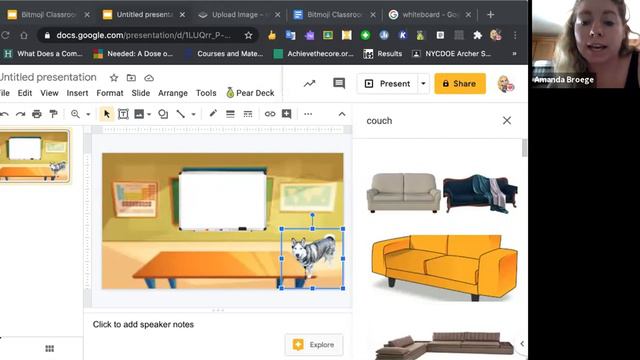Click the browser Home icon
The image size is (640, 360).
coord(24,36)
